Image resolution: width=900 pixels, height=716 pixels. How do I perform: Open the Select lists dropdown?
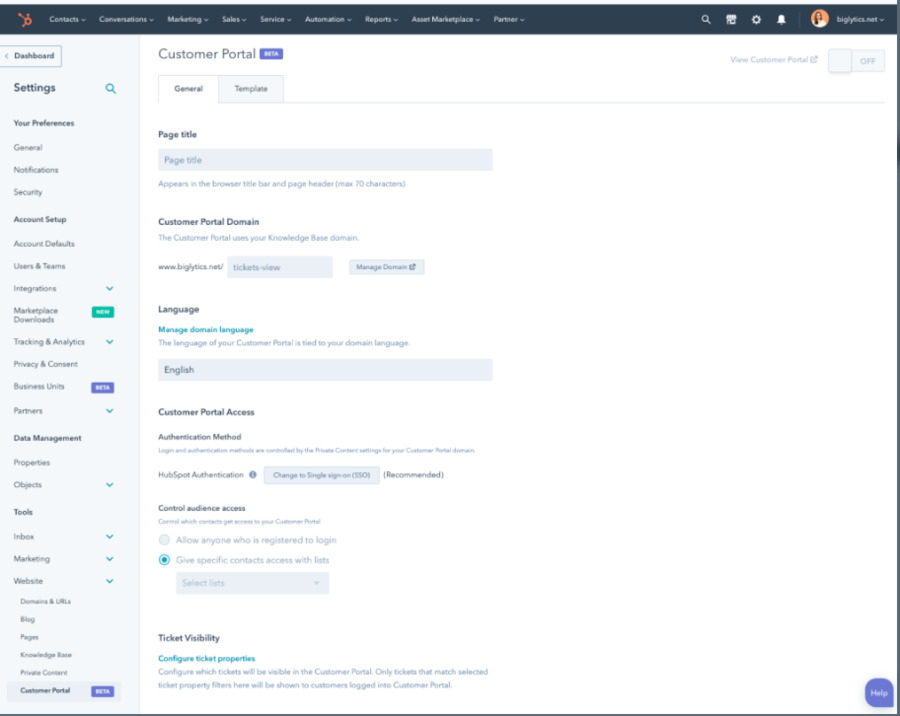coord(252,583)
